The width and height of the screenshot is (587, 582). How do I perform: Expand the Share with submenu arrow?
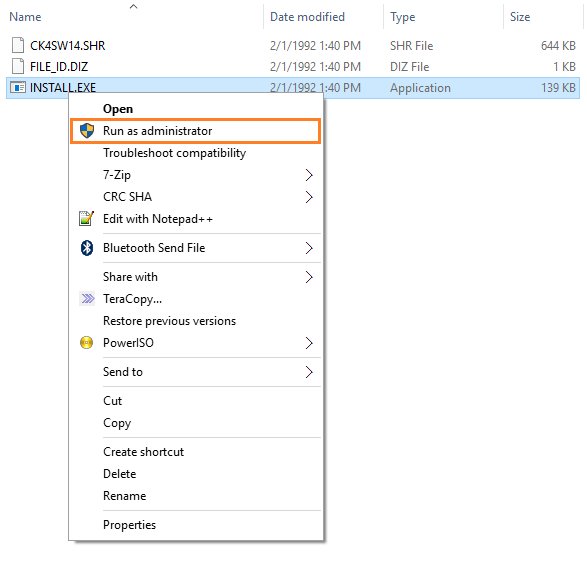click(x=309, y=277)
